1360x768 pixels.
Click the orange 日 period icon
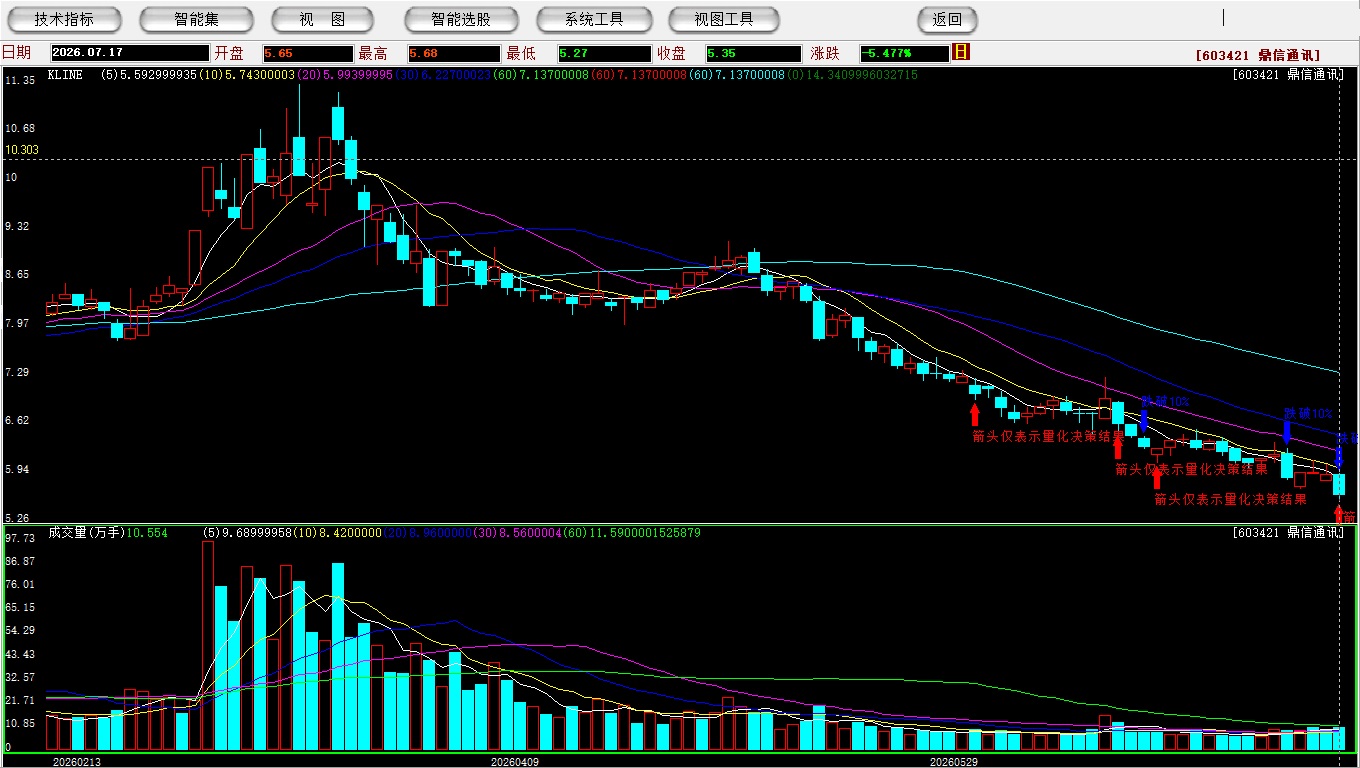(961, 52)
